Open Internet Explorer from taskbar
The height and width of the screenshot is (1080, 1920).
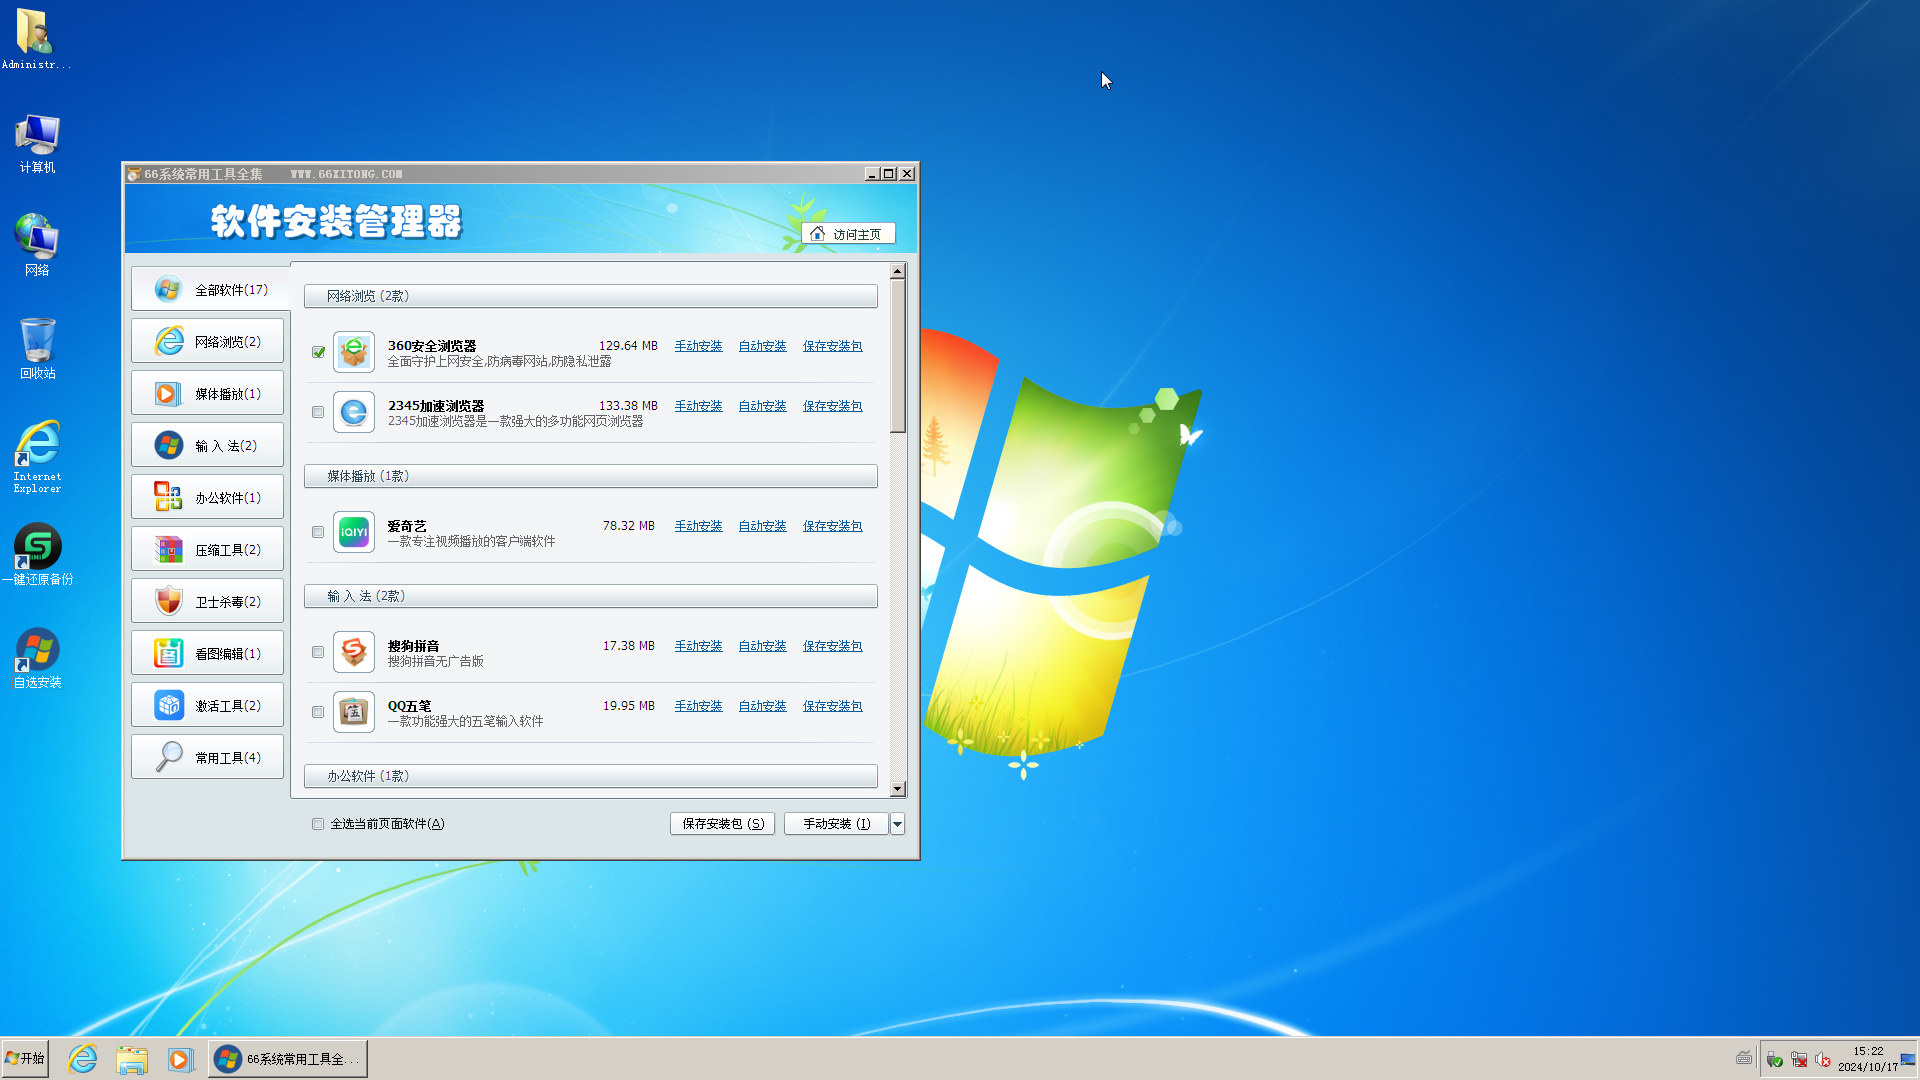coord(82,1059)
